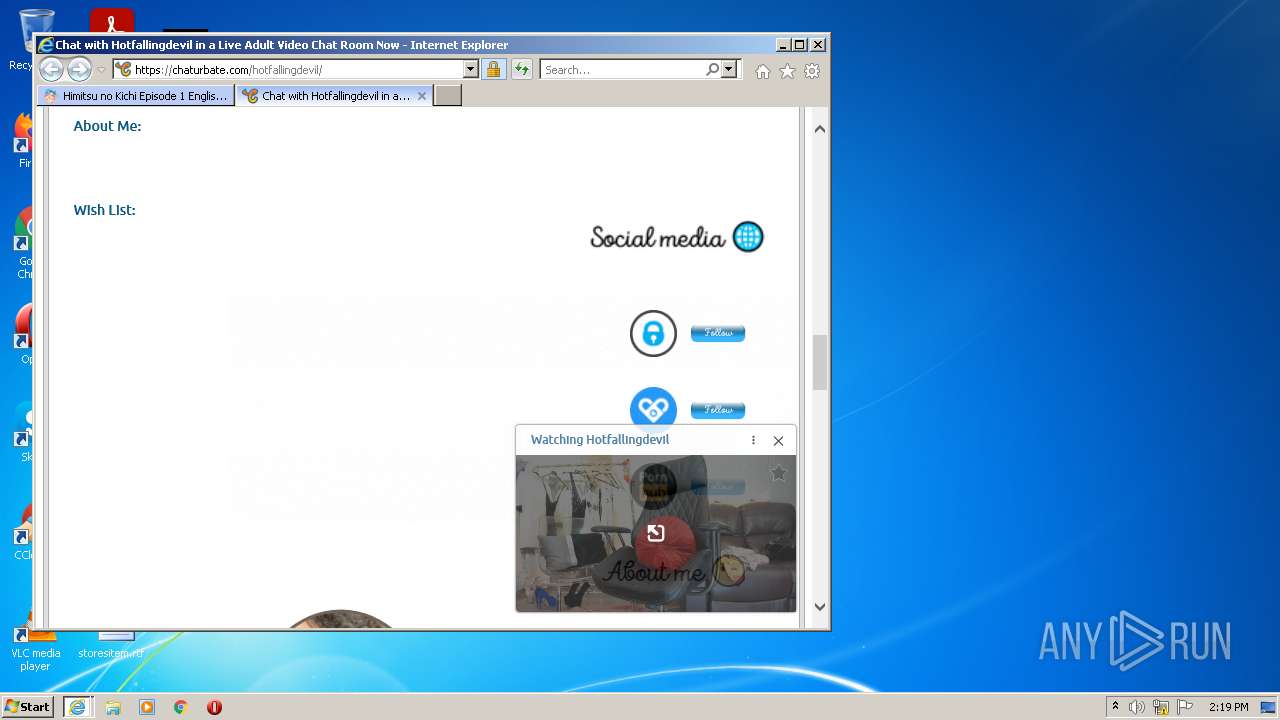This screenshot has height=720, width=1280.
Task: Click the 2:19 PM taskbar clock
Action: 1228,707
